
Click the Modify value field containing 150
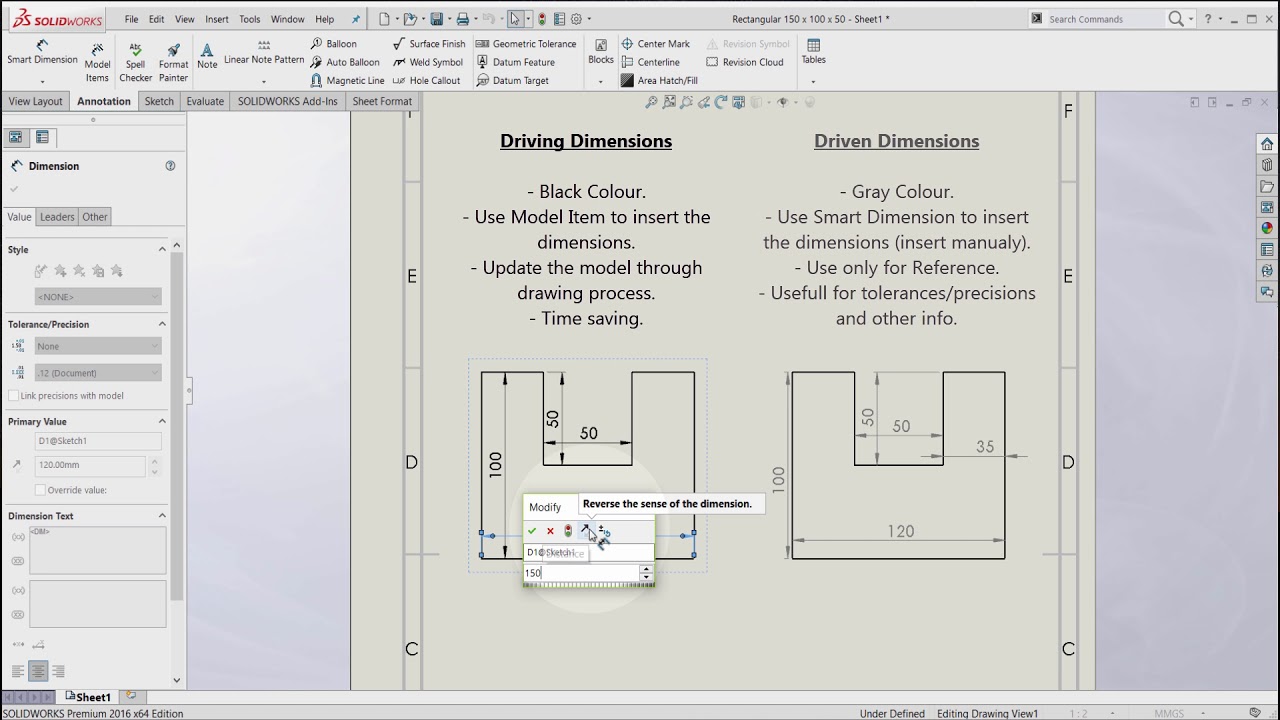(x=582, y=573)
